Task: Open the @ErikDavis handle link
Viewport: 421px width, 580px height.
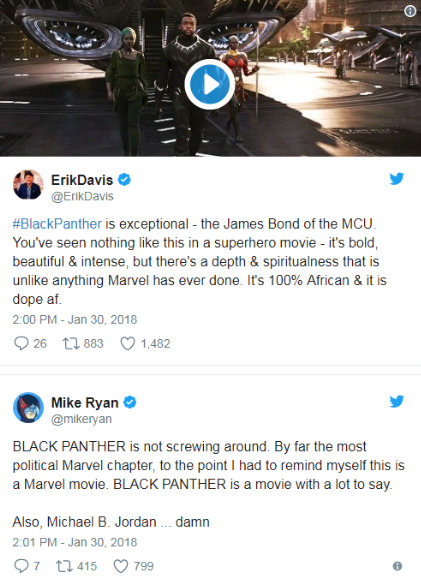Action: (82, 196)
